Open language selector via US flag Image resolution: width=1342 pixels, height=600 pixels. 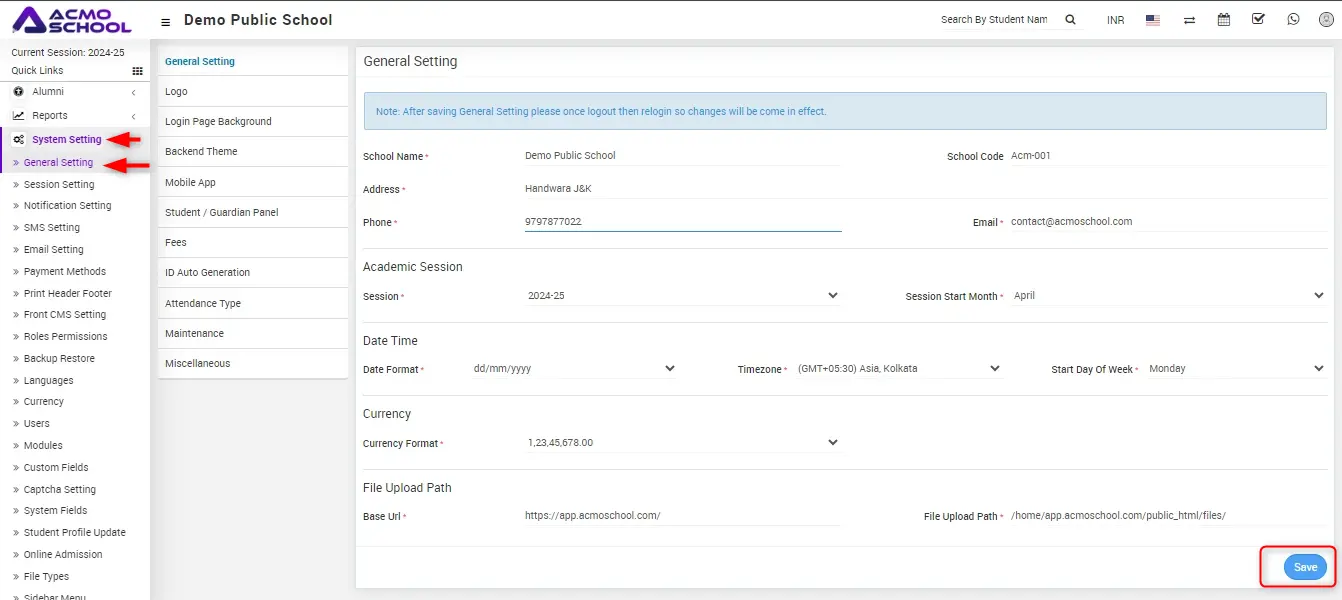pos(1153,20)
